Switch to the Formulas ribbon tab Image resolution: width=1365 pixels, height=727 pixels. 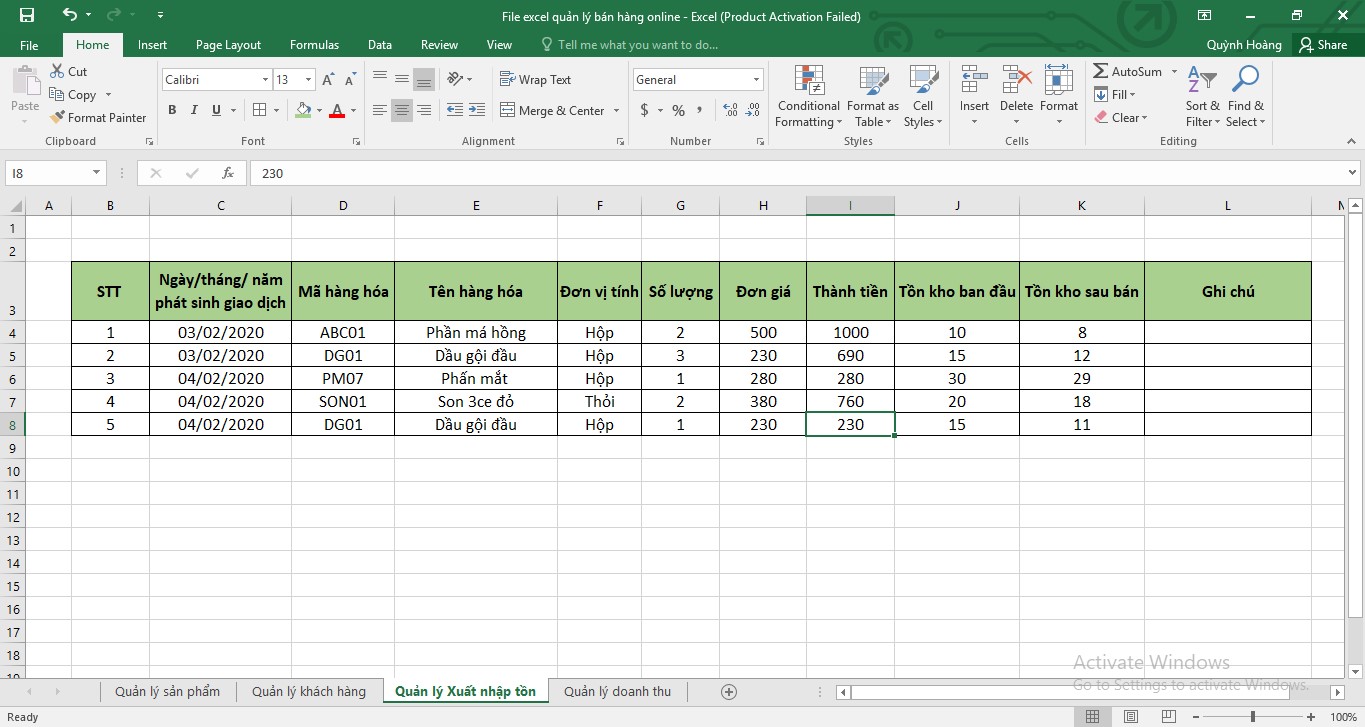click(x=314, y=44)
